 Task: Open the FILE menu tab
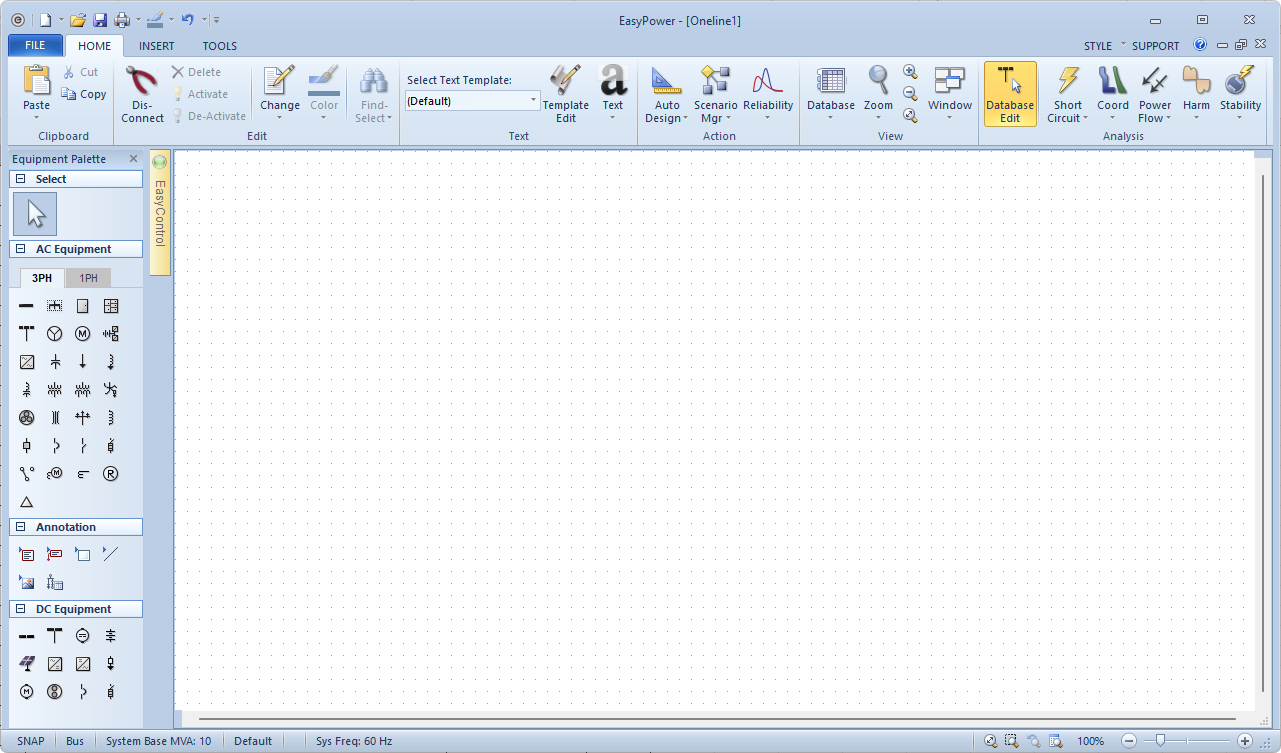[35, 46]
